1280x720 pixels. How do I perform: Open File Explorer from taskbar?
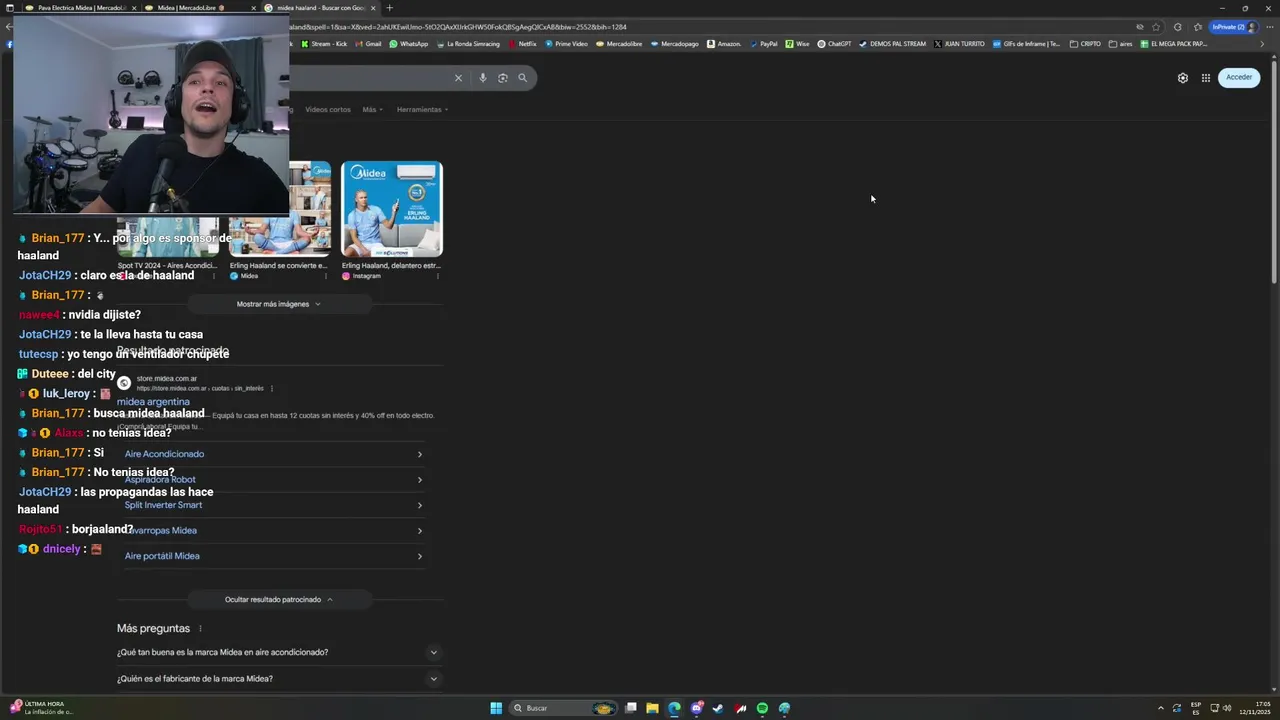click(652, 708)
